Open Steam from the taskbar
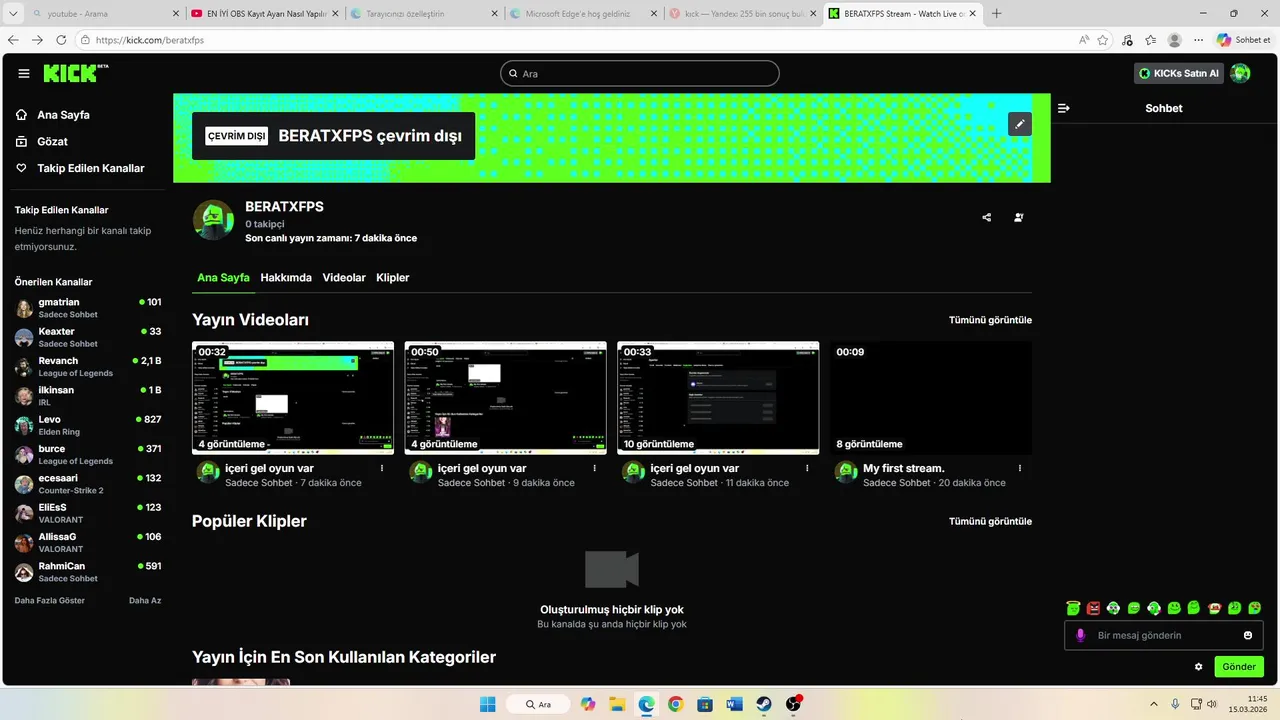The image size is (1280, 720). 764,704
